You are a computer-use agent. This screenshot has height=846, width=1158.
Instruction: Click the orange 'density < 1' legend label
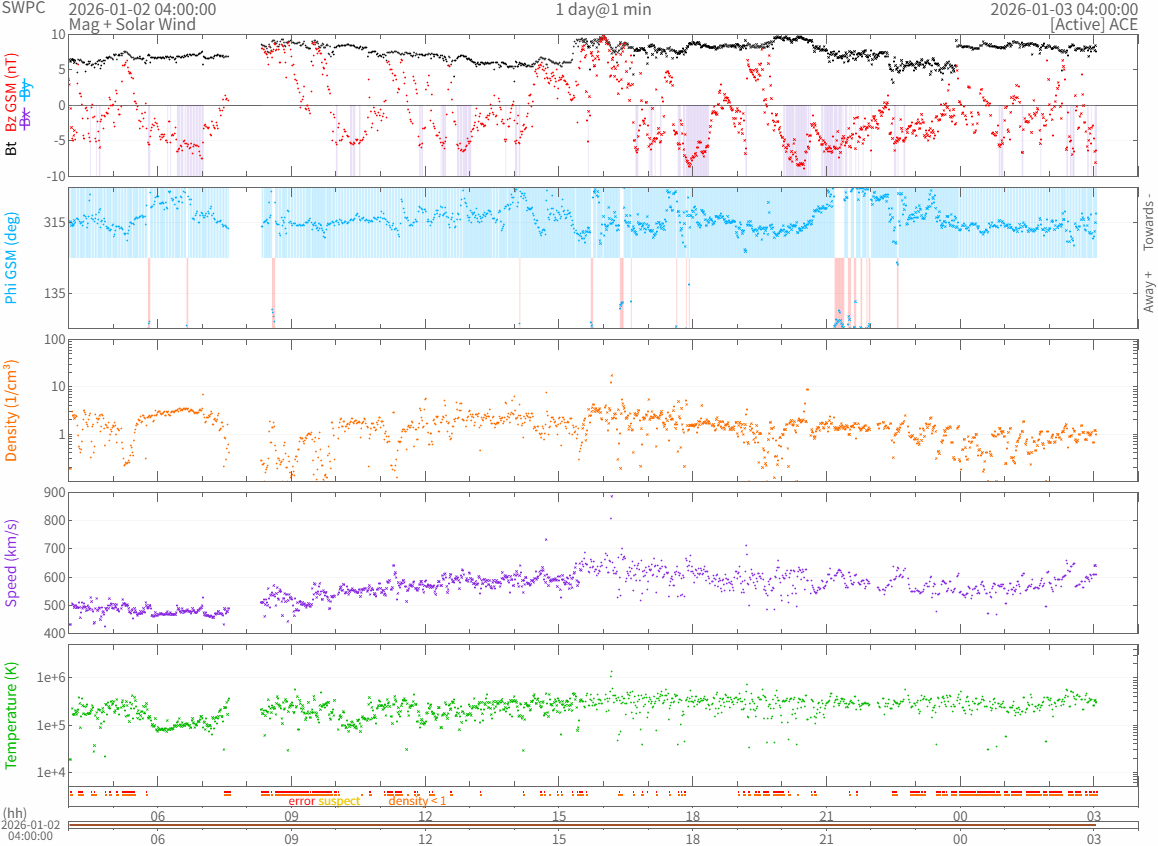(x=417, y=801)
